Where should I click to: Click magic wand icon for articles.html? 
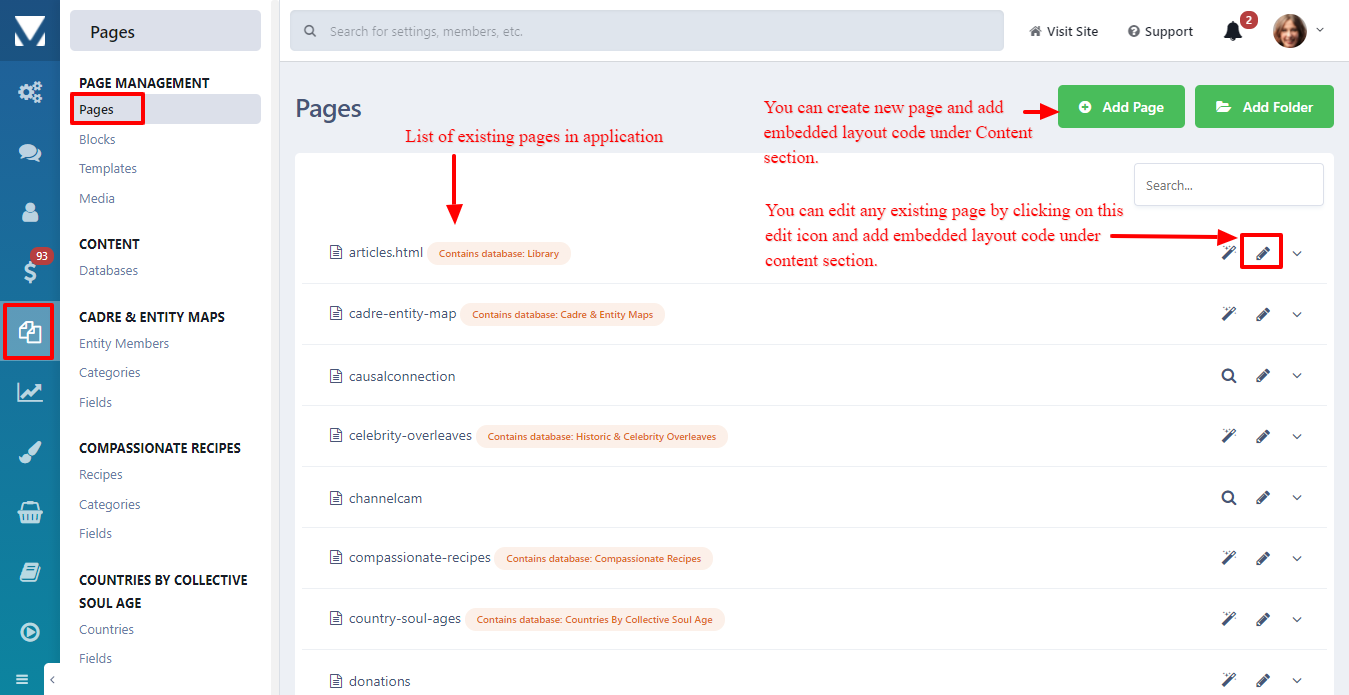[1229, 253]
